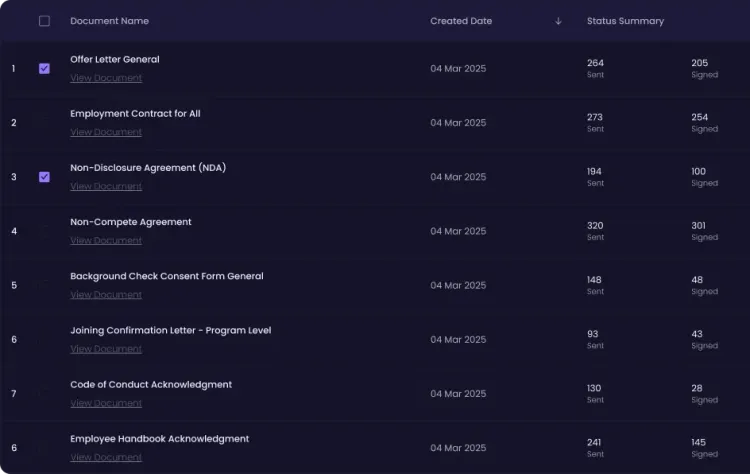This screenshot has width=750, height=474.
Task: View the Non-Compete Agreement document
Action: [x=106, y=241]
